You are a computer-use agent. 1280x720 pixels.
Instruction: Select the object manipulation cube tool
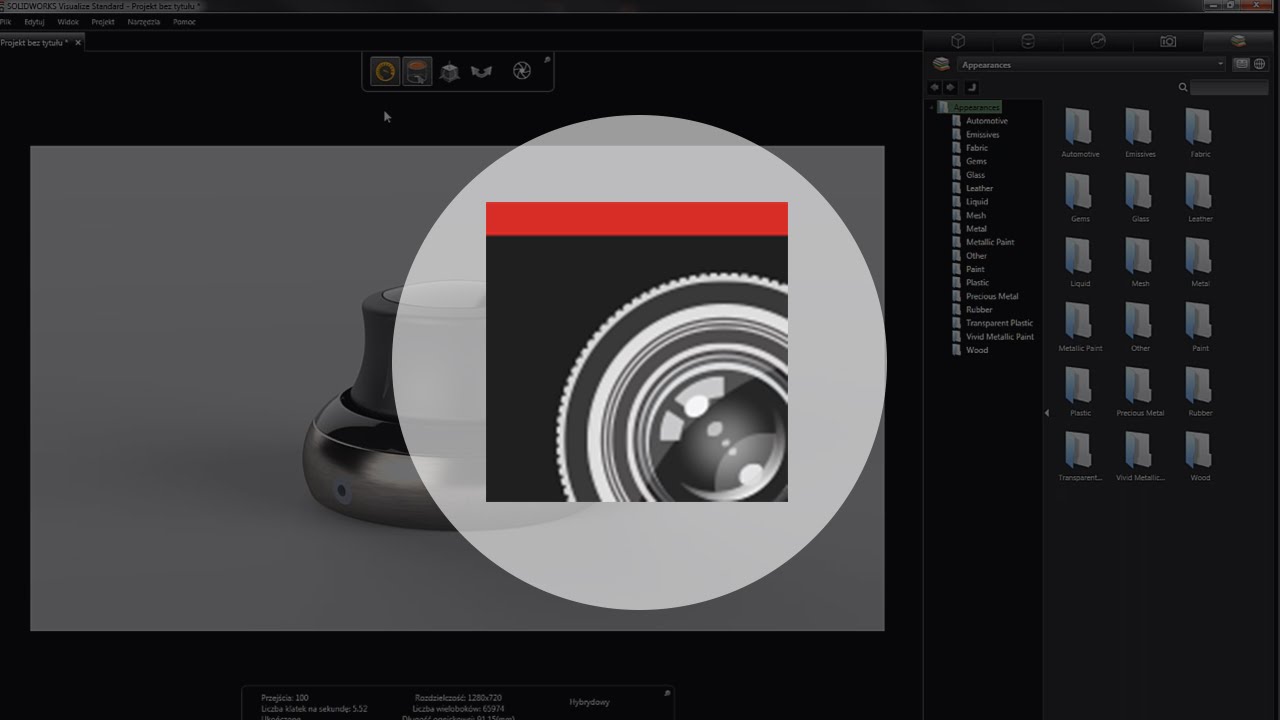coord(450,72)
